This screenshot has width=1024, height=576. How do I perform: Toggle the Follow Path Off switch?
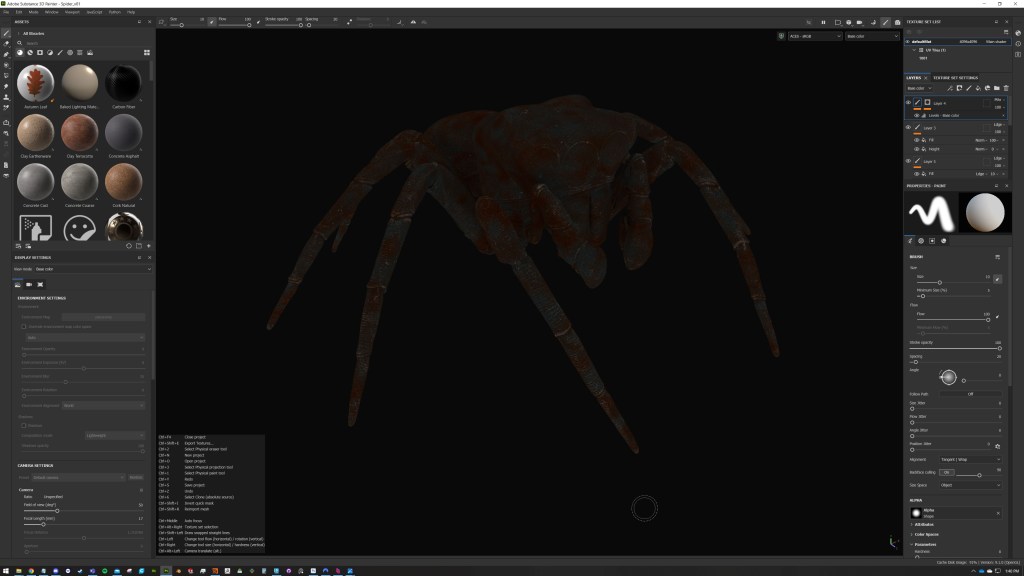[970, 394]
